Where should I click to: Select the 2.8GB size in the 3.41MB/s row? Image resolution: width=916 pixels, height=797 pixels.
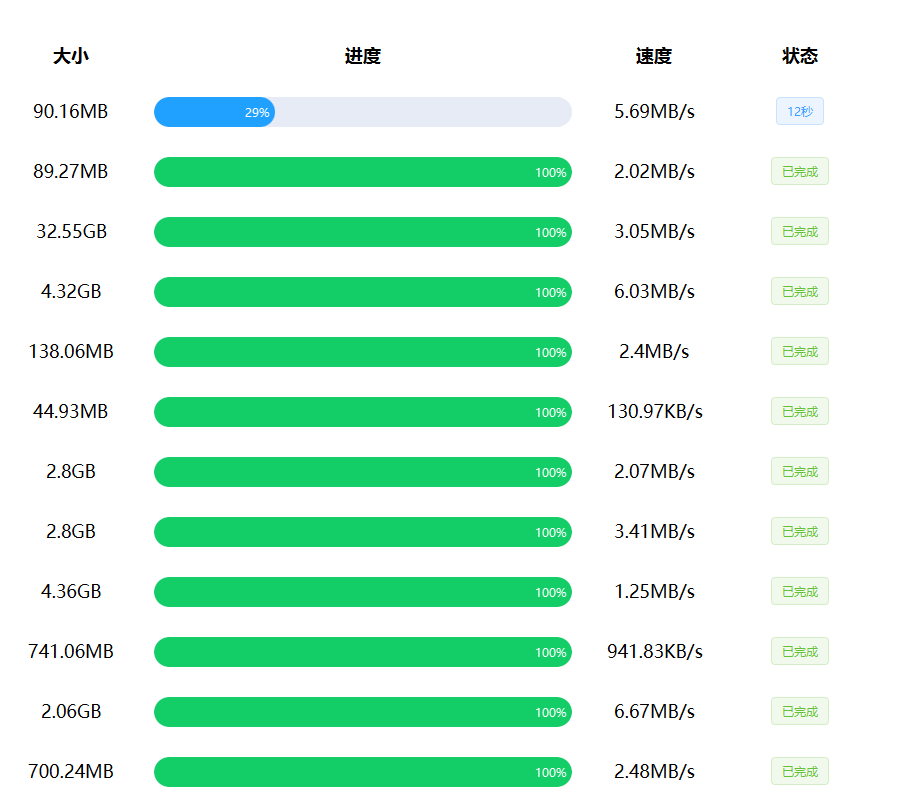(x=71, y=531)
